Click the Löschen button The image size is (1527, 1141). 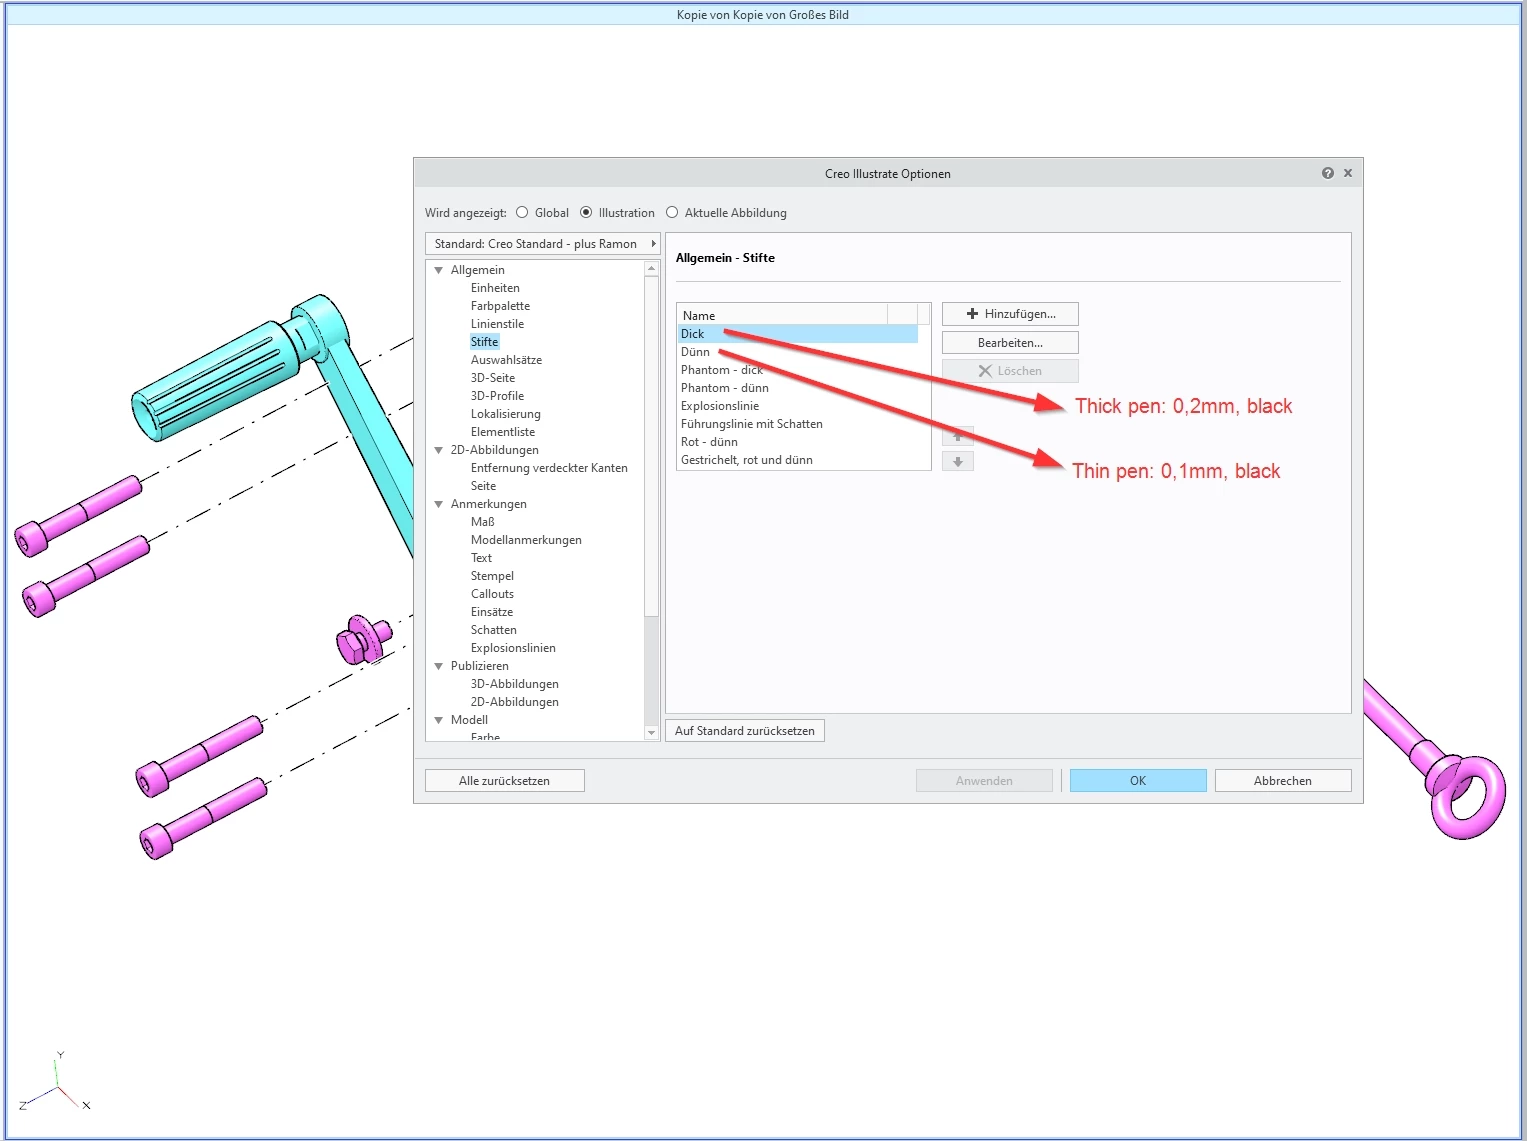coord(1010,371)
